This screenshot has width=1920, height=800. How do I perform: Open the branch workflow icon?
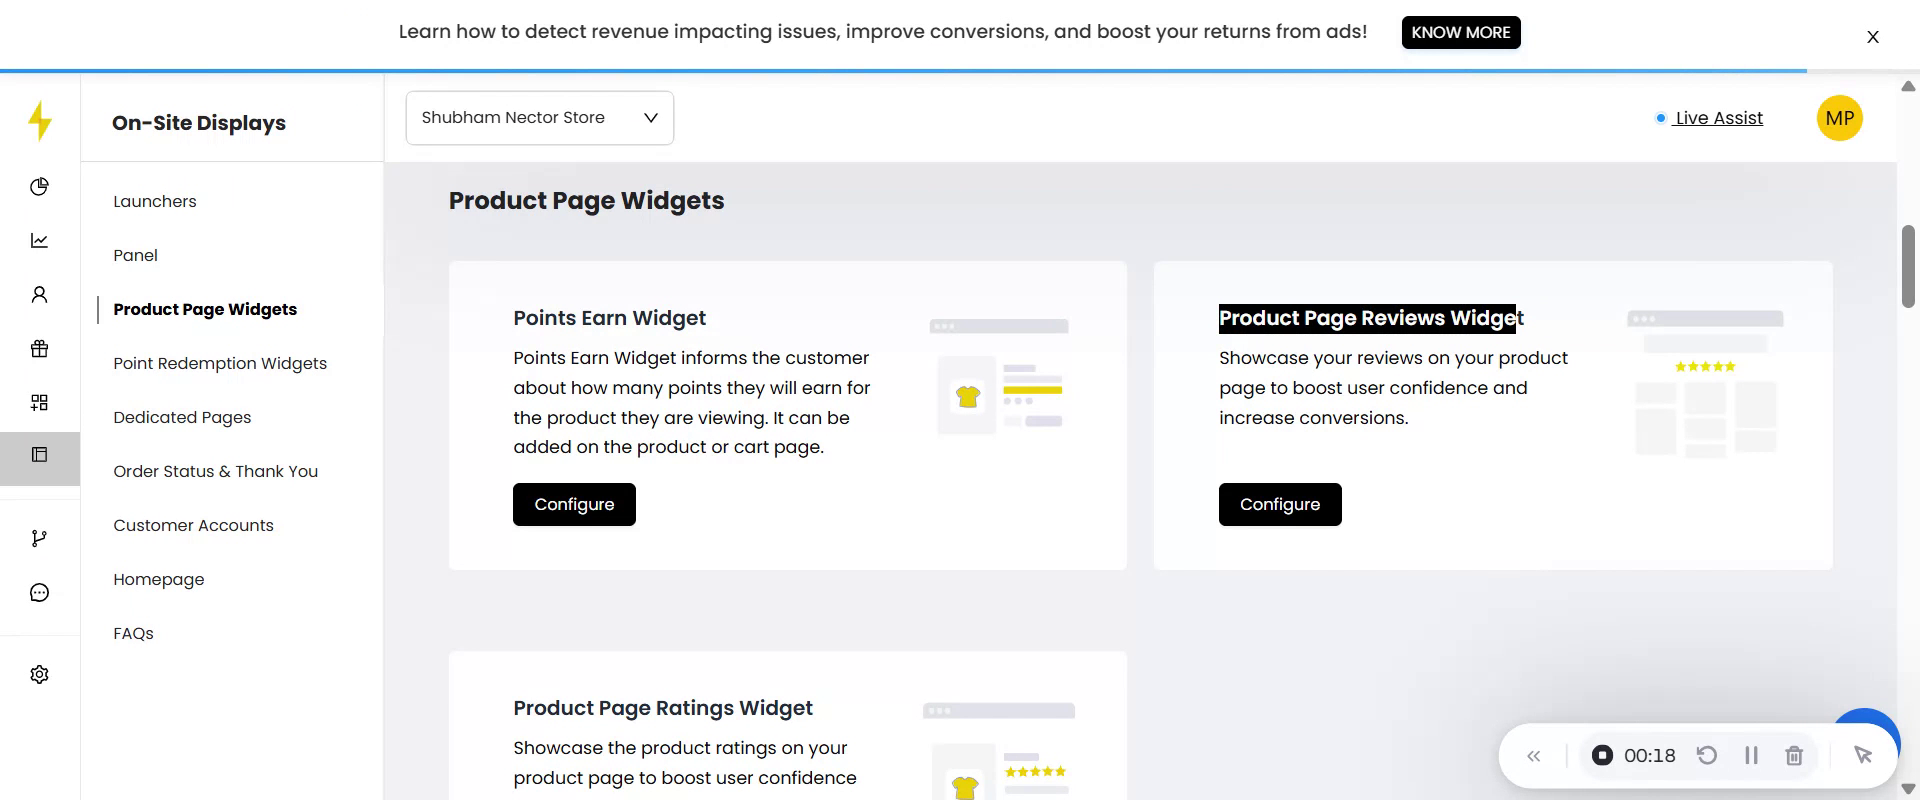pyautogui.click(x=39, y=539)
